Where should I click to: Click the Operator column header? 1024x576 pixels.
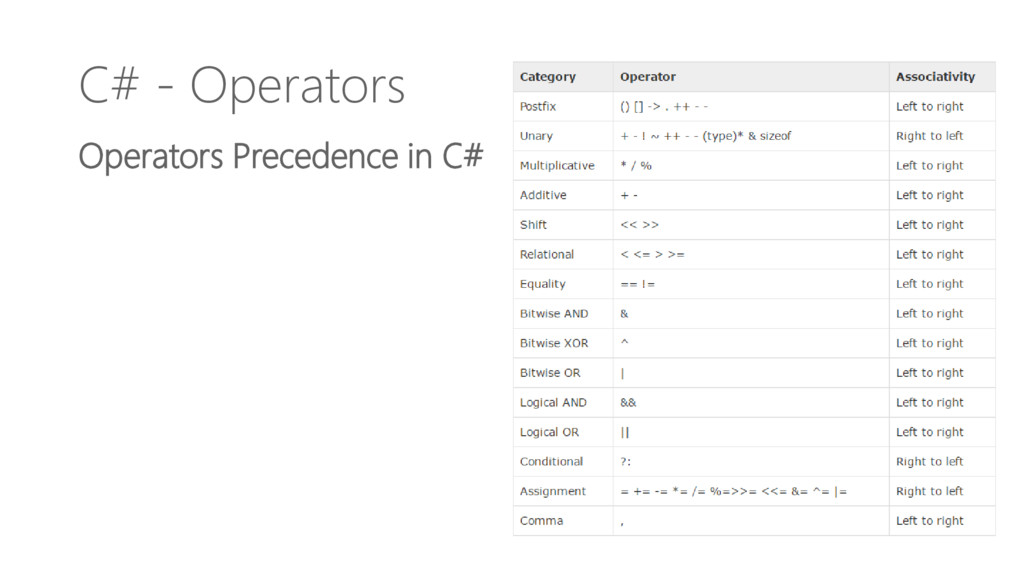751,76
